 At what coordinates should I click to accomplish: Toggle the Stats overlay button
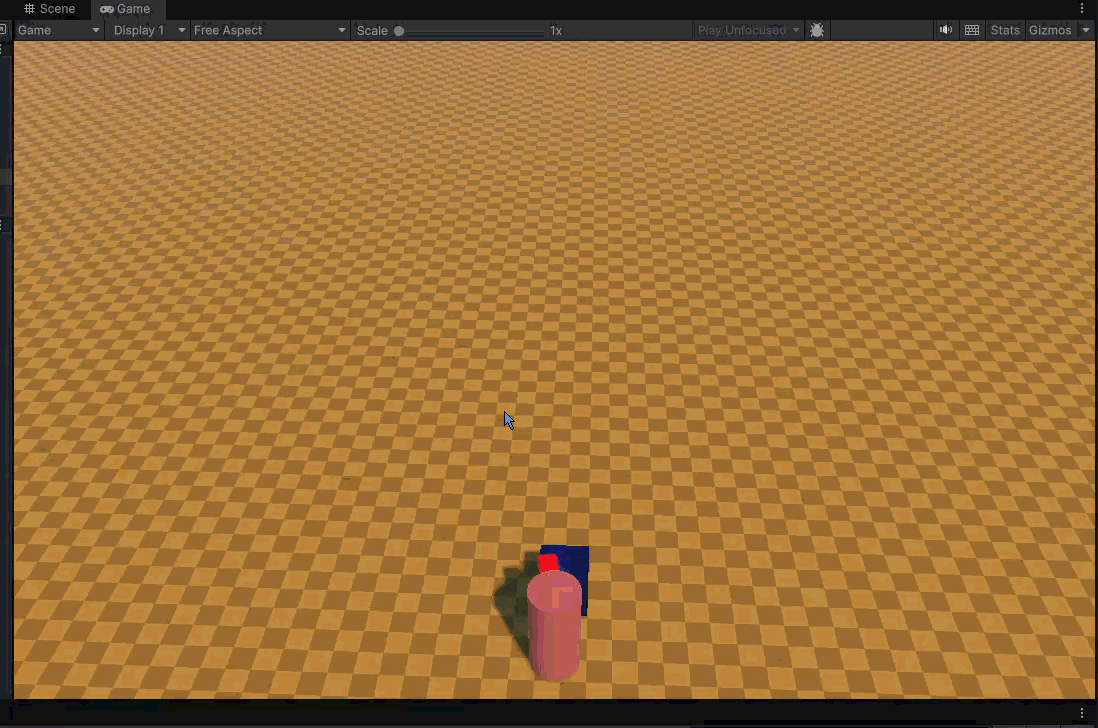click(1005, 30)
